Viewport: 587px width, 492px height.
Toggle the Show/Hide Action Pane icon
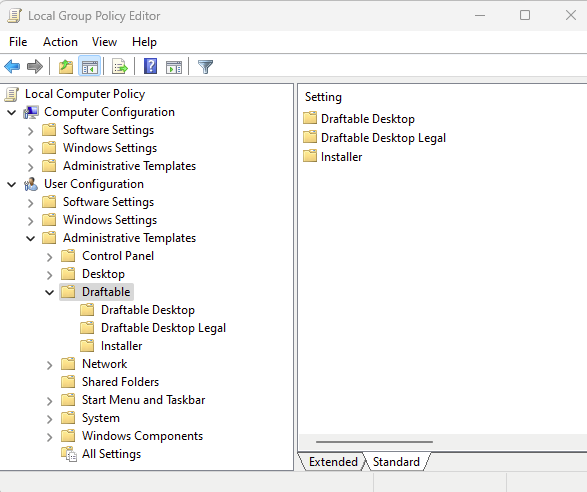(174, 67)
